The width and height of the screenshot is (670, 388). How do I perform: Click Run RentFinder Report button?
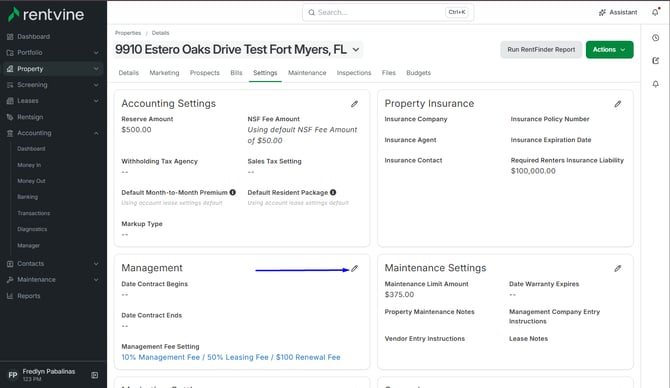point(541,50)
